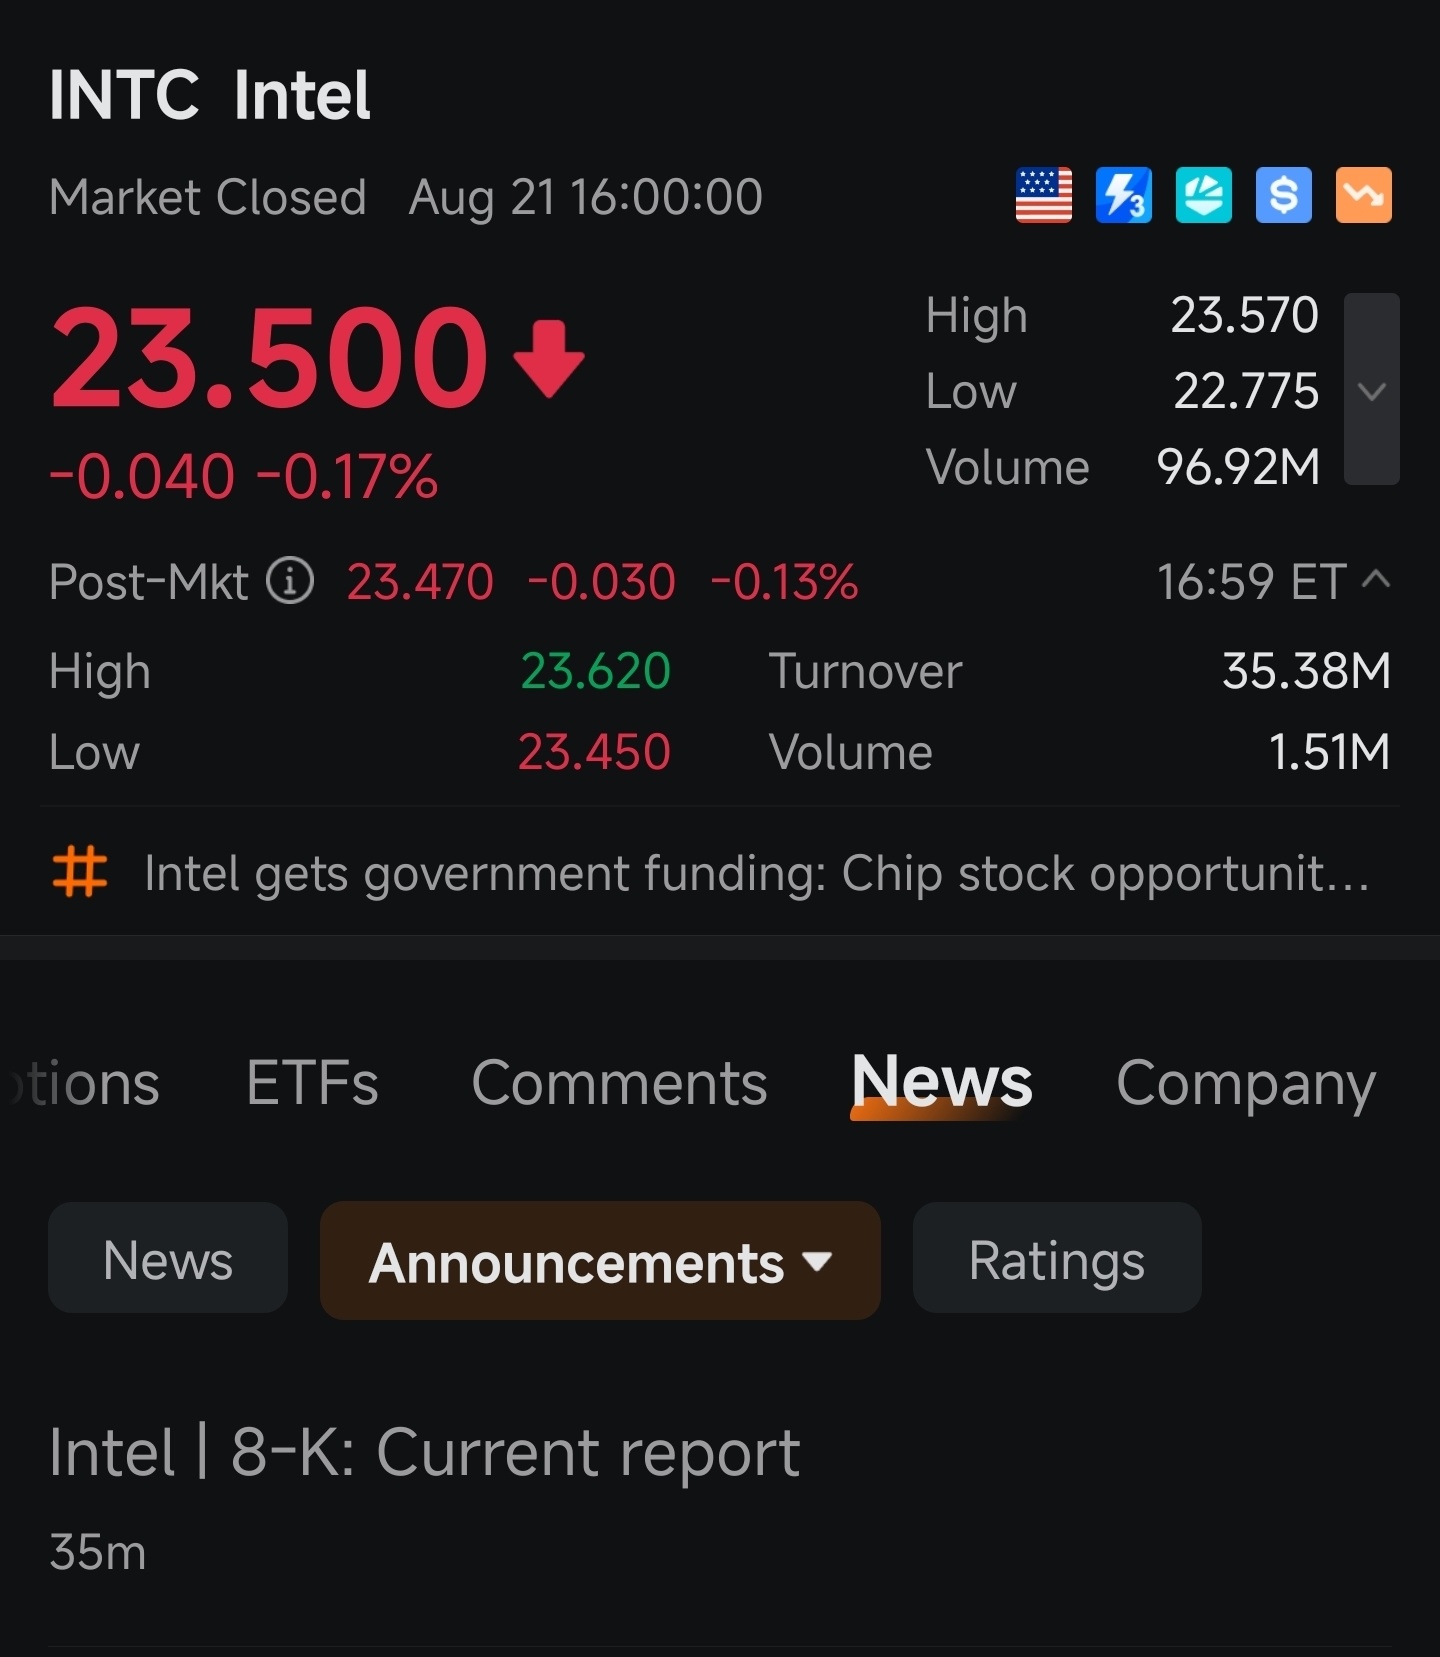The height and width of the screenshot is (1657, 1440).
Task: Open the Announcements filter dropdown
Action: point(600,1261)
